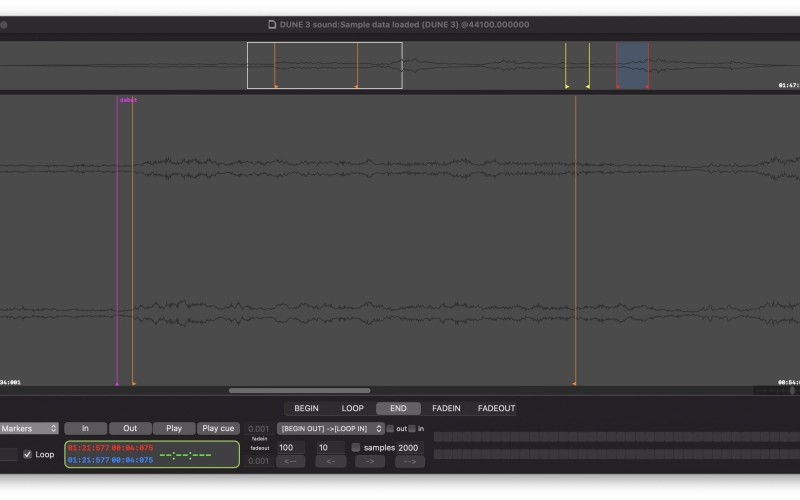800x500 pixels.
Task: Click the Play button
Action: pyautogui.click(x=173, y=429)
